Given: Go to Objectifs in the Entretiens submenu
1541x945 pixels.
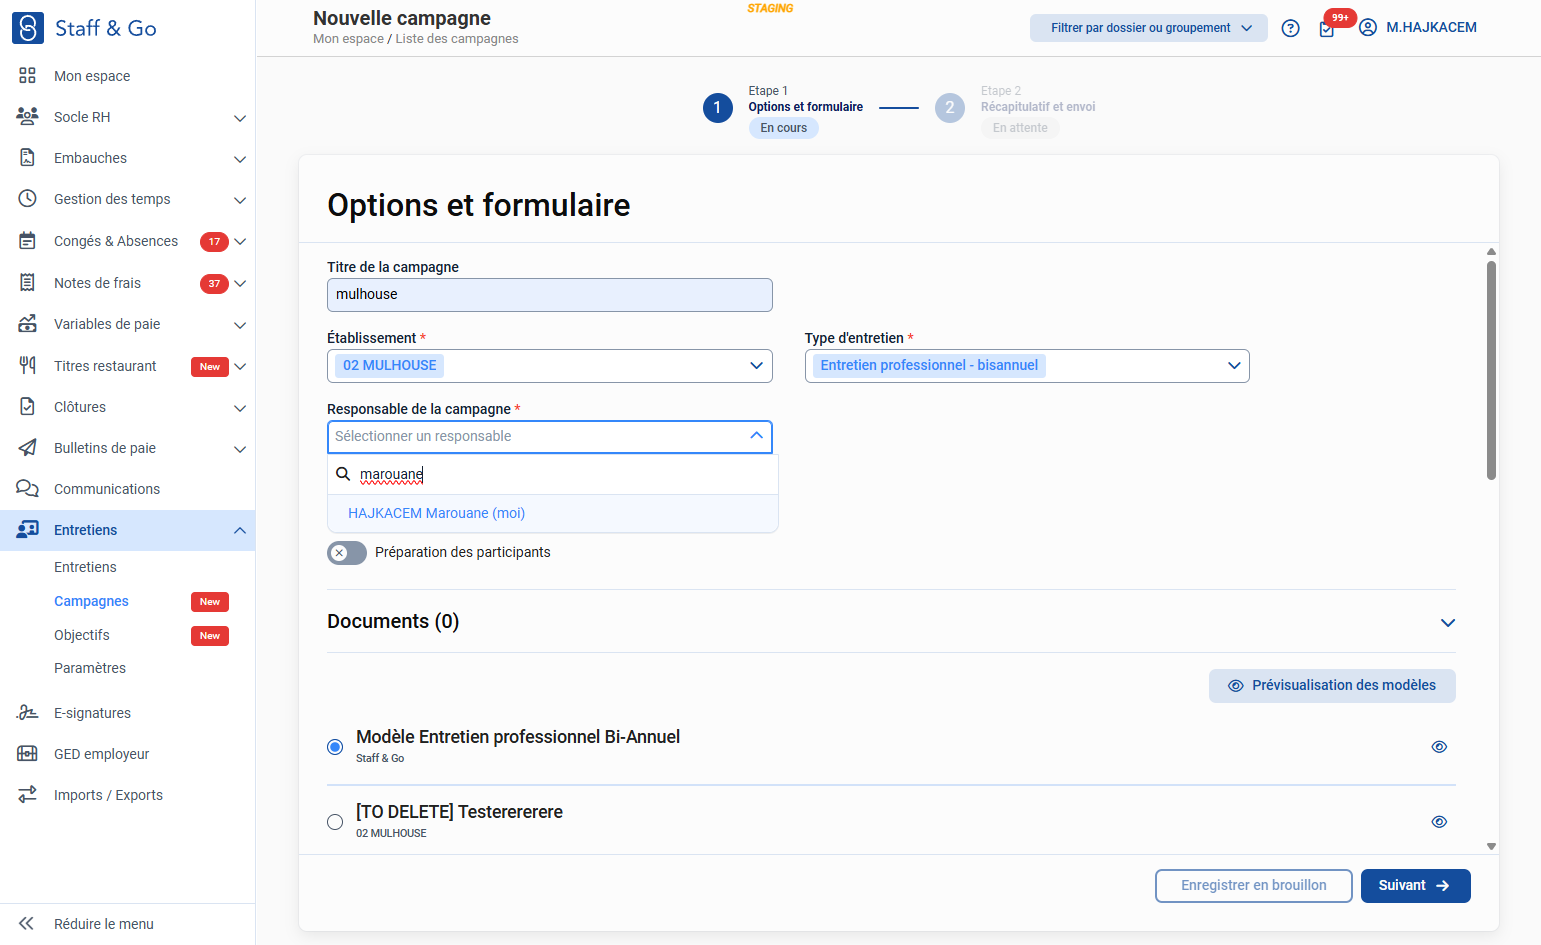Looking at the screenshot, I should click(82, 635).
